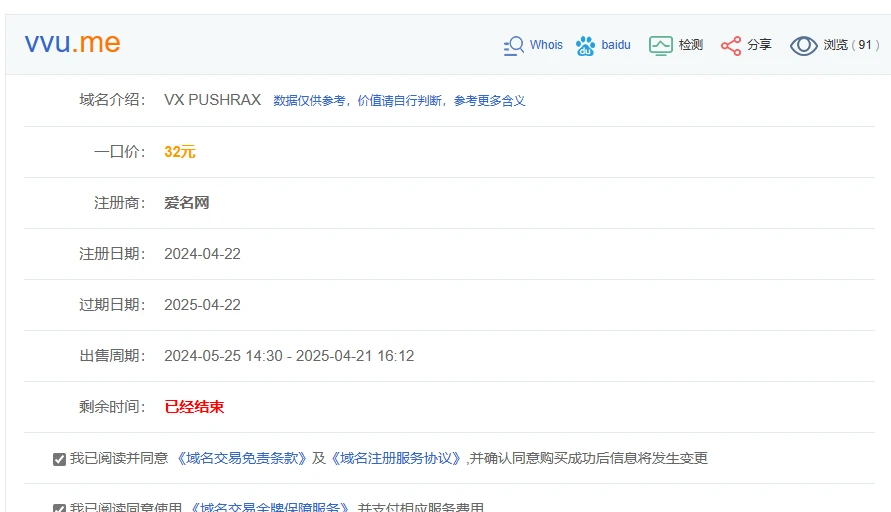Click the Baidu paw icon

tap(585, 45)
